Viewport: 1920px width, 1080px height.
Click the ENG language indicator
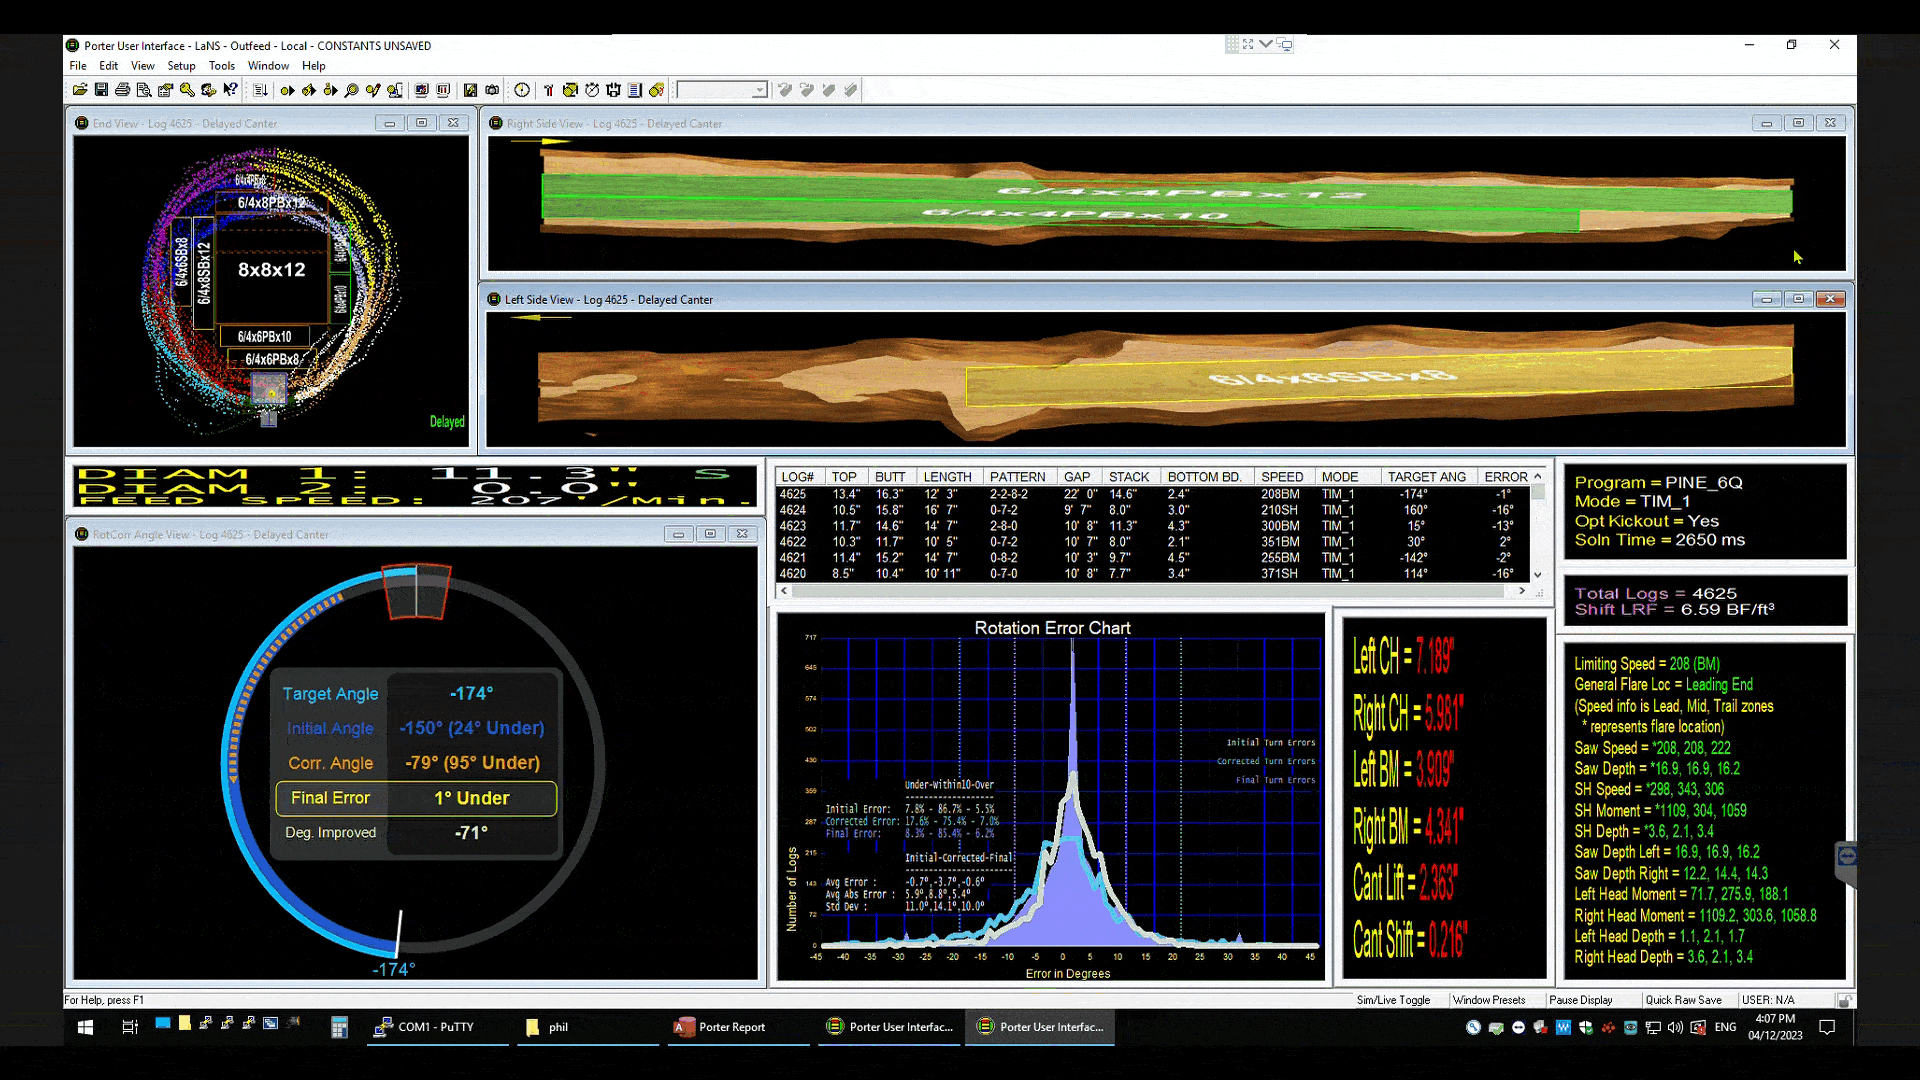(1725, 1027)
